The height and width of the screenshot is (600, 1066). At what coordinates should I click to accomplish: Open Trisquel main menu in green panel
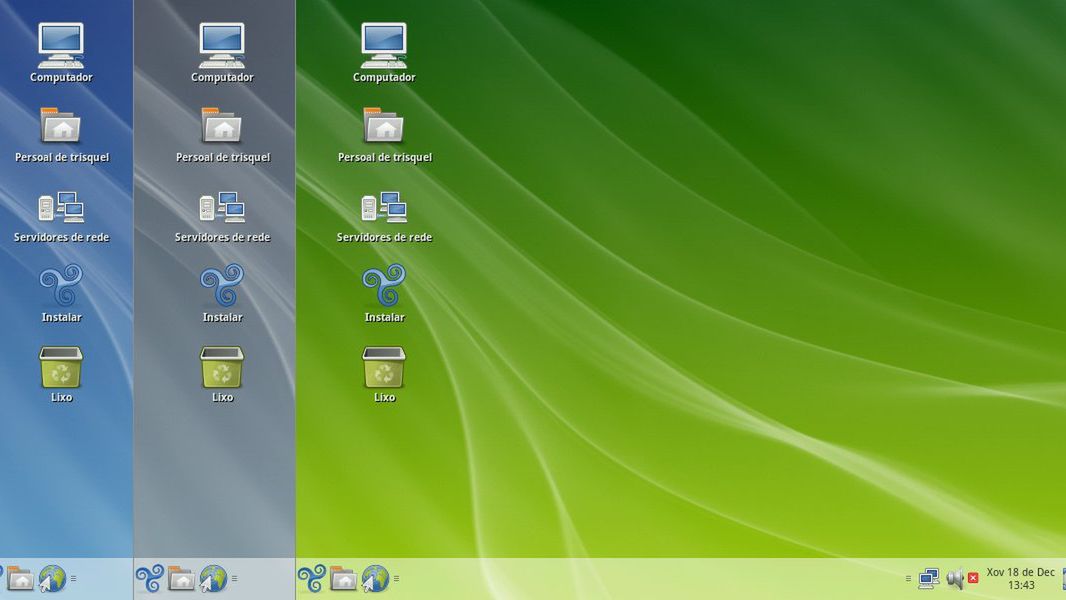coord(311,578)
